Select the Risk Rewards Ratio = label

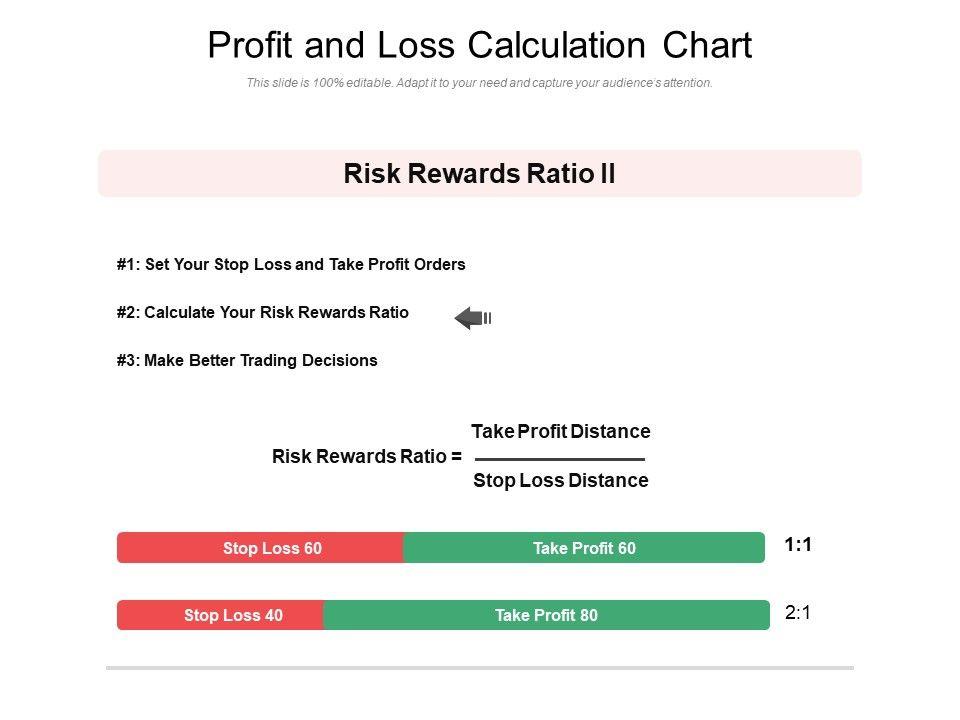tap(366, 457)
